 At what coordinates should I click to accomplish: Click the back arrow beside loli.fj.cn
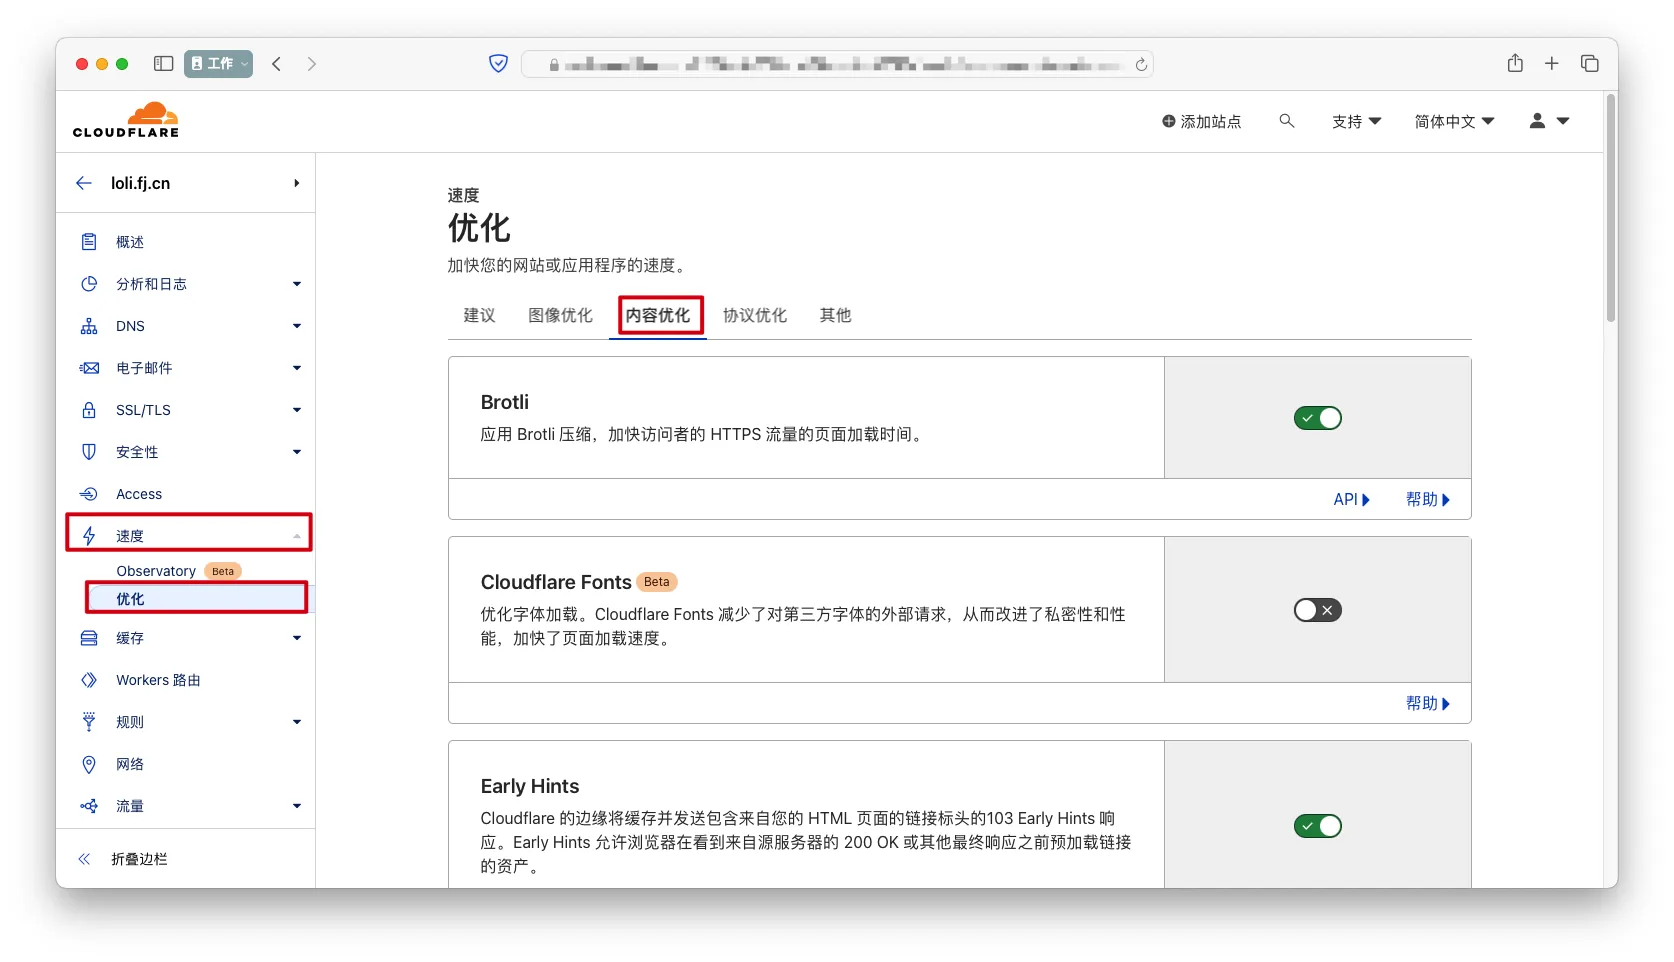point(84,183)
